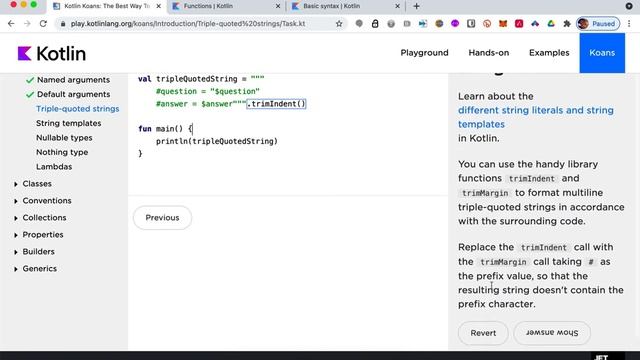640x360 pixels.
Task: Select the Koans nav item
Action: pyautogui.click(x=602, y=53)
